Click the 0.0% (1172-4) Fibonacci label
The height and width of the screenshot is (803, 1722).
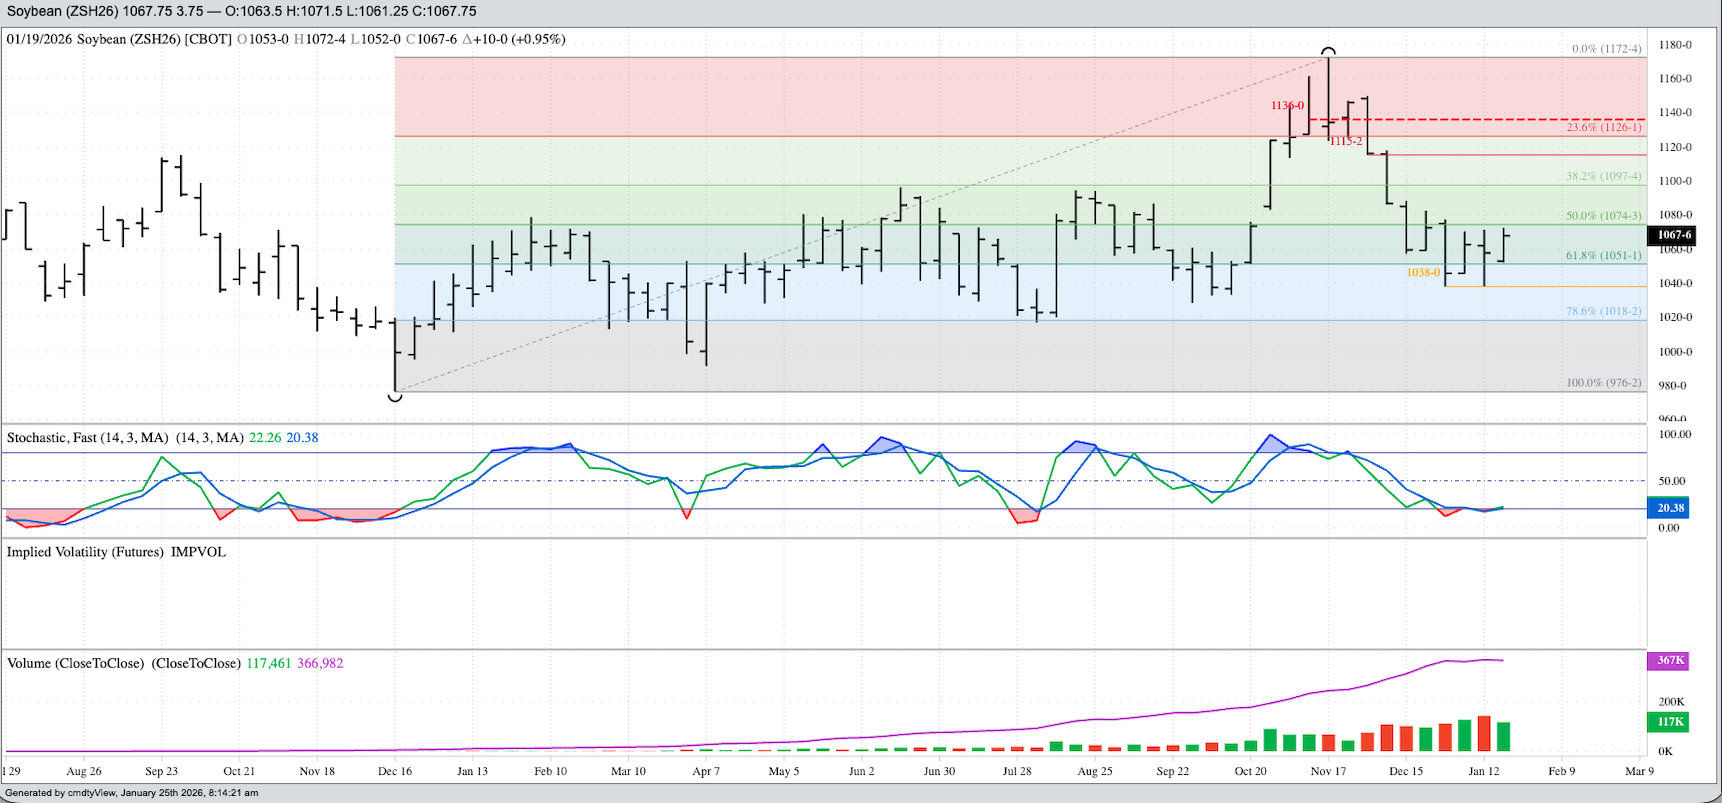pos(1606,49)
